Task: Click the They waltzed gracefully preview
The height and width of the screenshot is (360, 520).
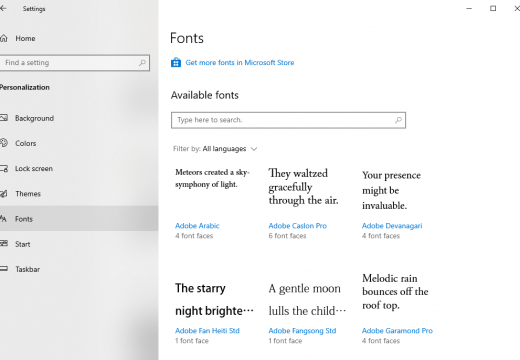Action: coord(303,187)
